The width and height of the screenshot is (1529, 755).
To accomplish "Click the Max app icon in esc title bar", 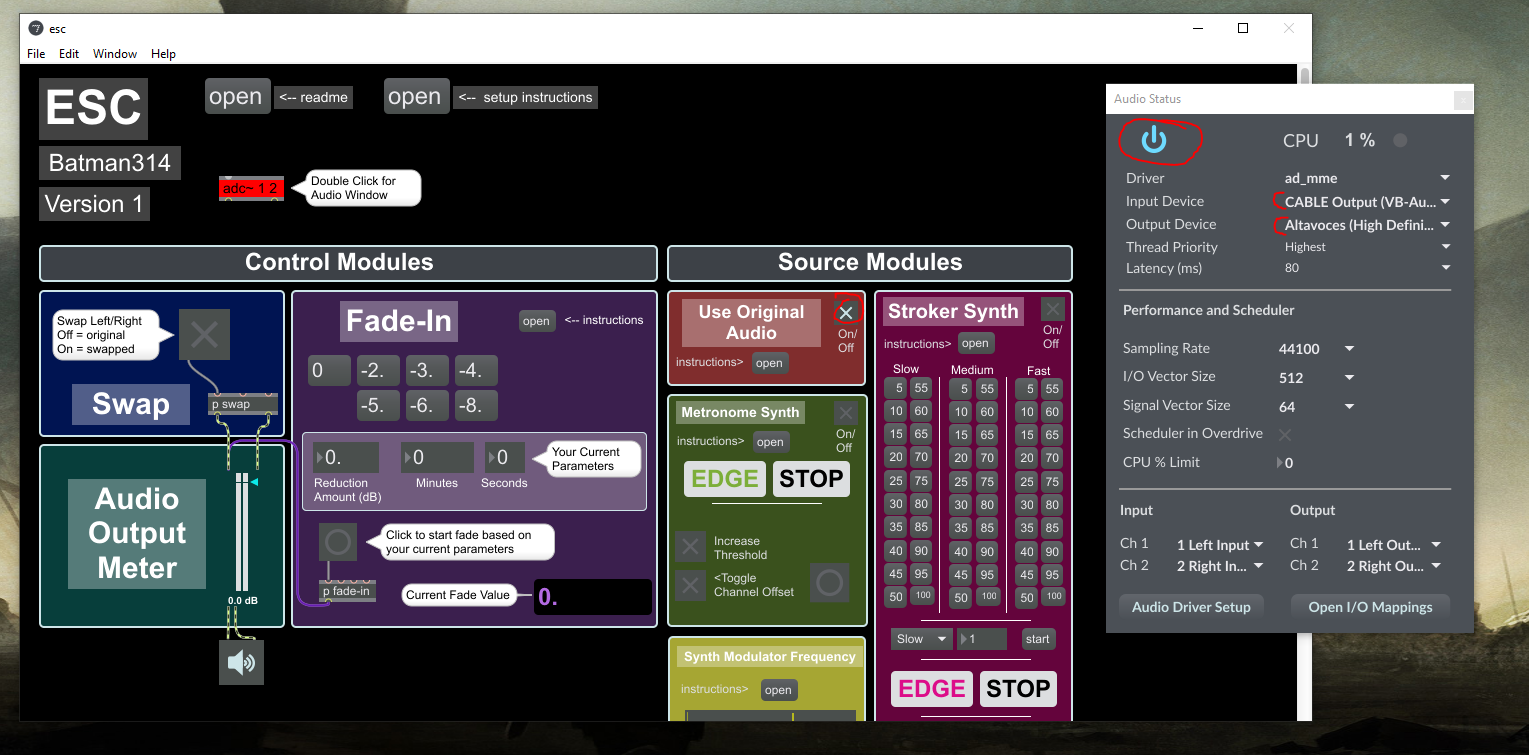I will [x=36, y=28].
